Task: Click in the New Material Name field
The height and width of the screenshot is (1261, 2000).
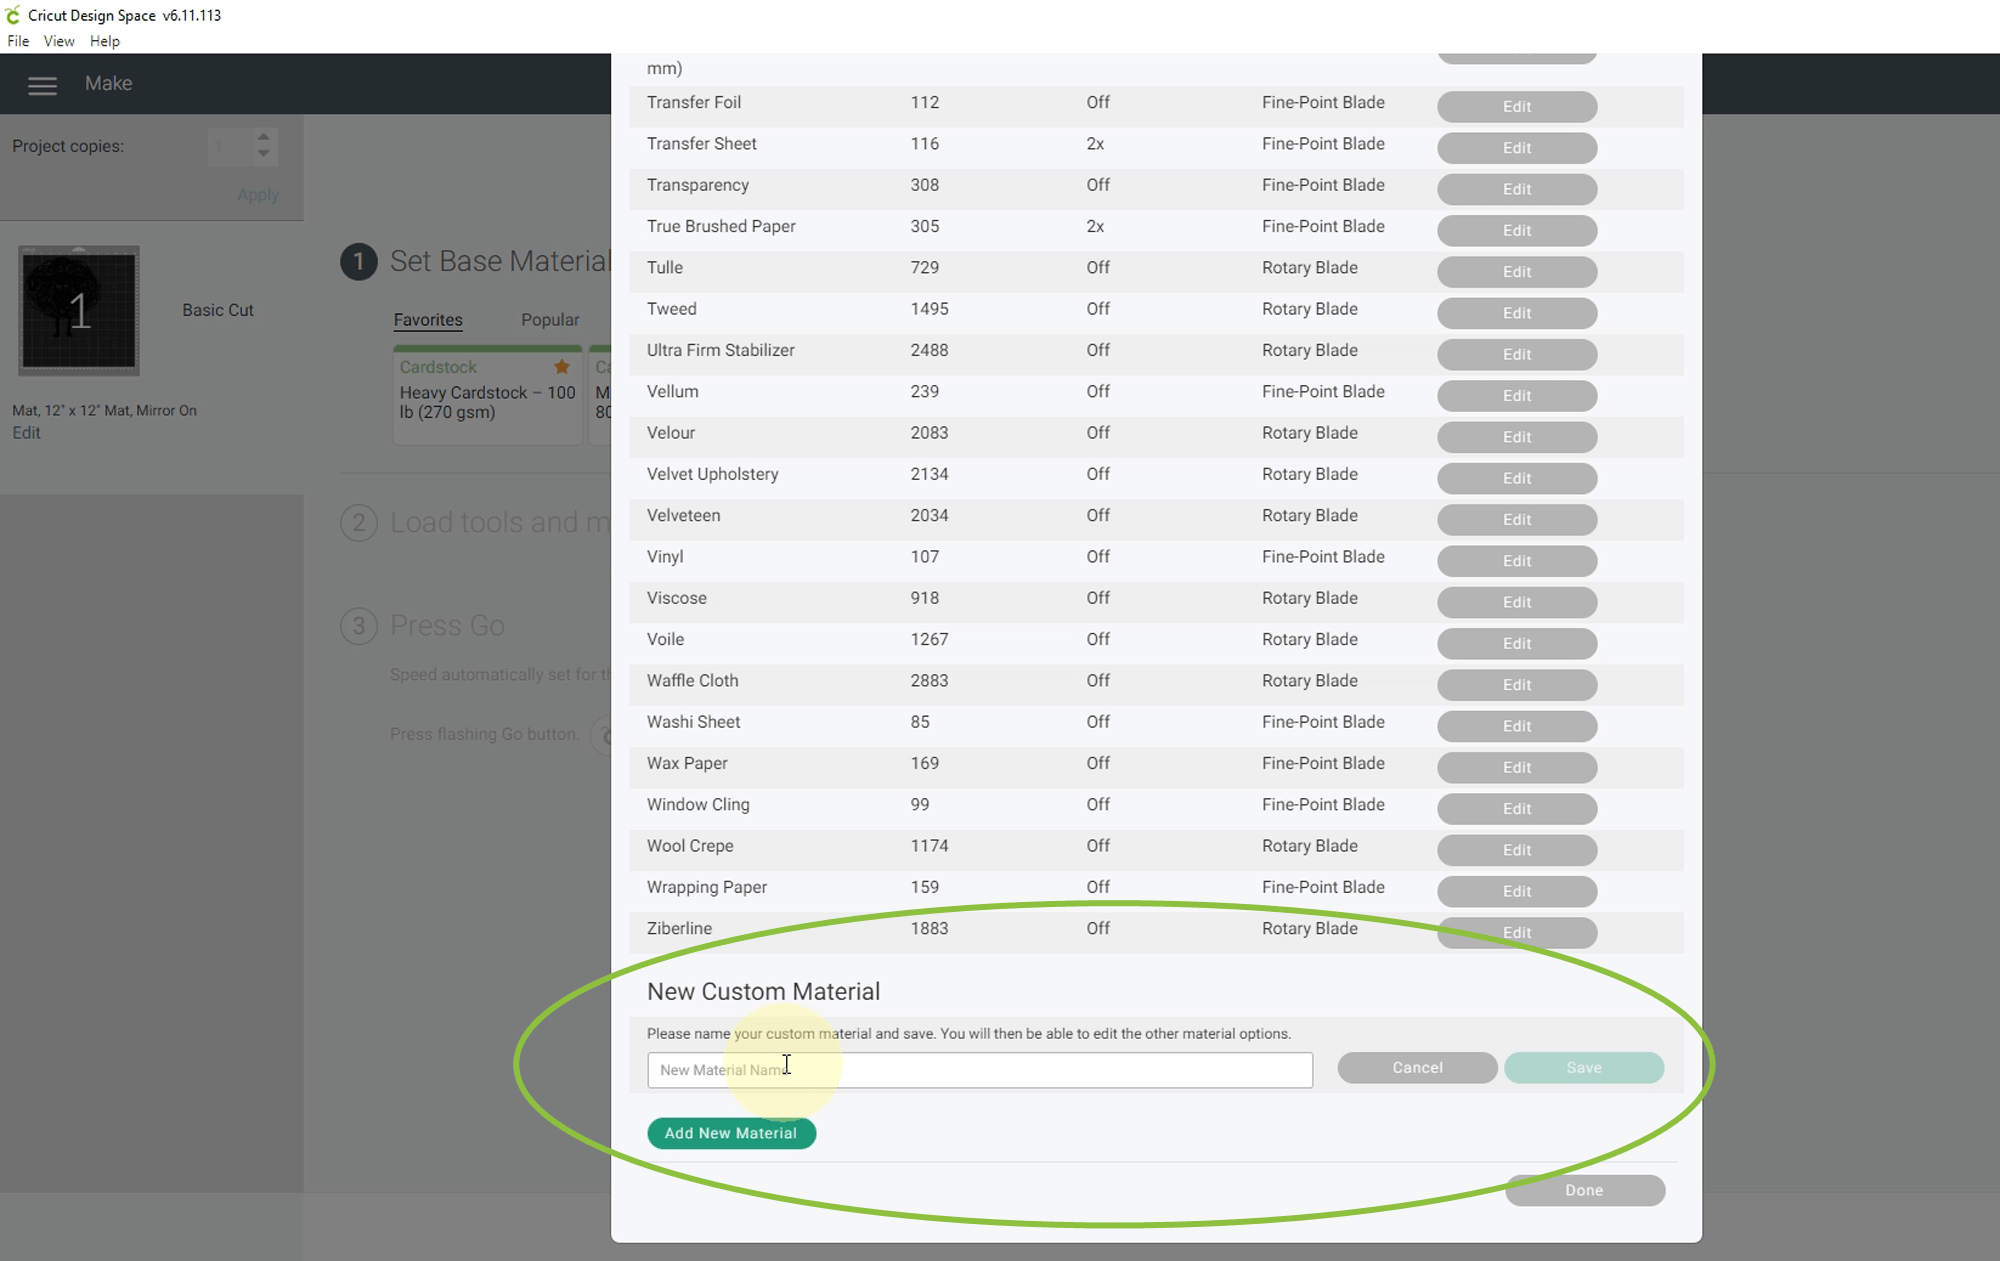Action: (979, 1070)
